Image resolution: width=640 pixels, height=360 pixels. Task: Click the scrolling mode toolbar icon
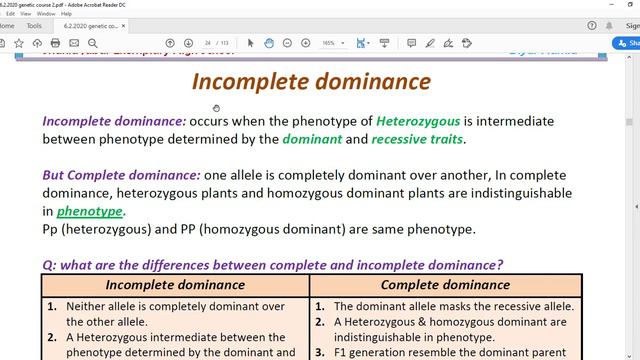384,43
